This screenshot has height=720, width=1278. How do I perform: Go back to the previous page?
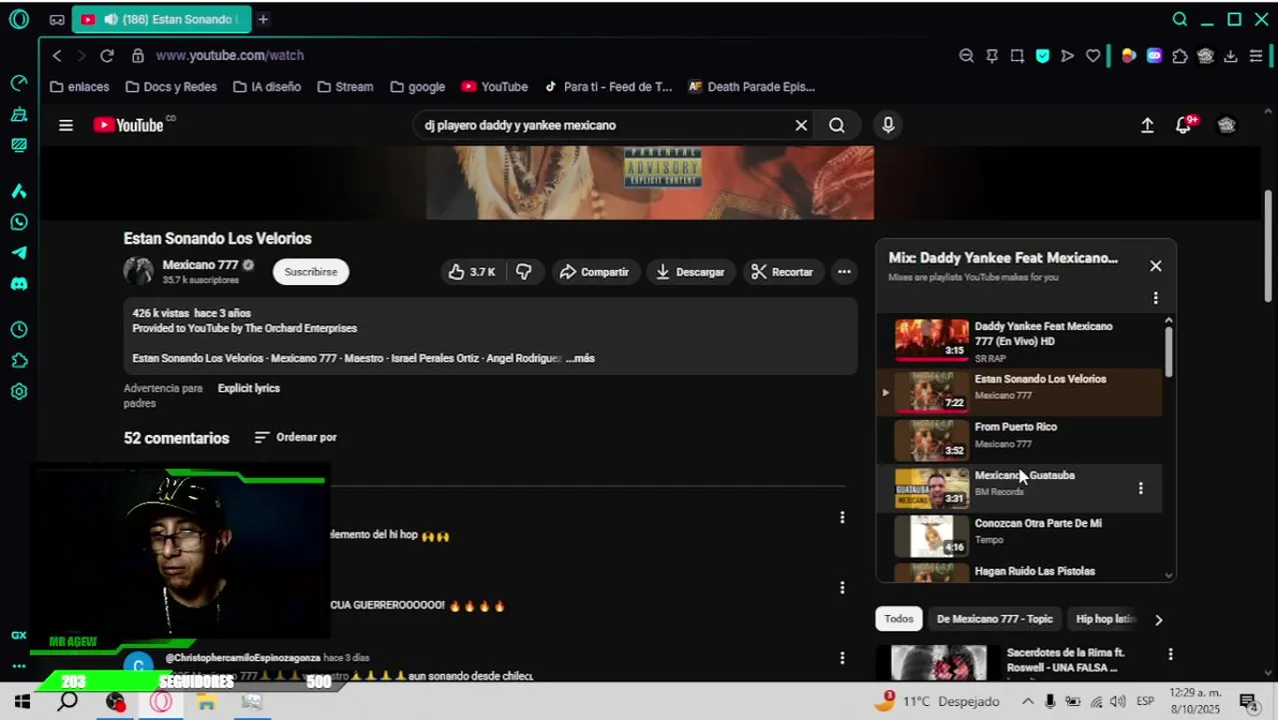(57, 56)
